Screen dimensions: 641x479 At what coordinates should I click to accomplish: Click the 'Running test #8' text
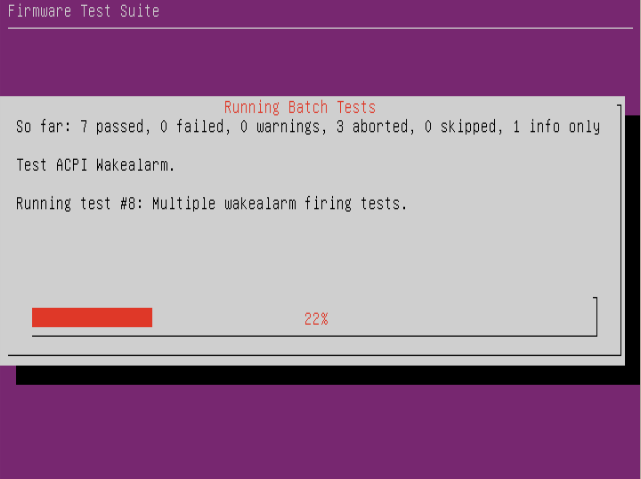[76, 204]
